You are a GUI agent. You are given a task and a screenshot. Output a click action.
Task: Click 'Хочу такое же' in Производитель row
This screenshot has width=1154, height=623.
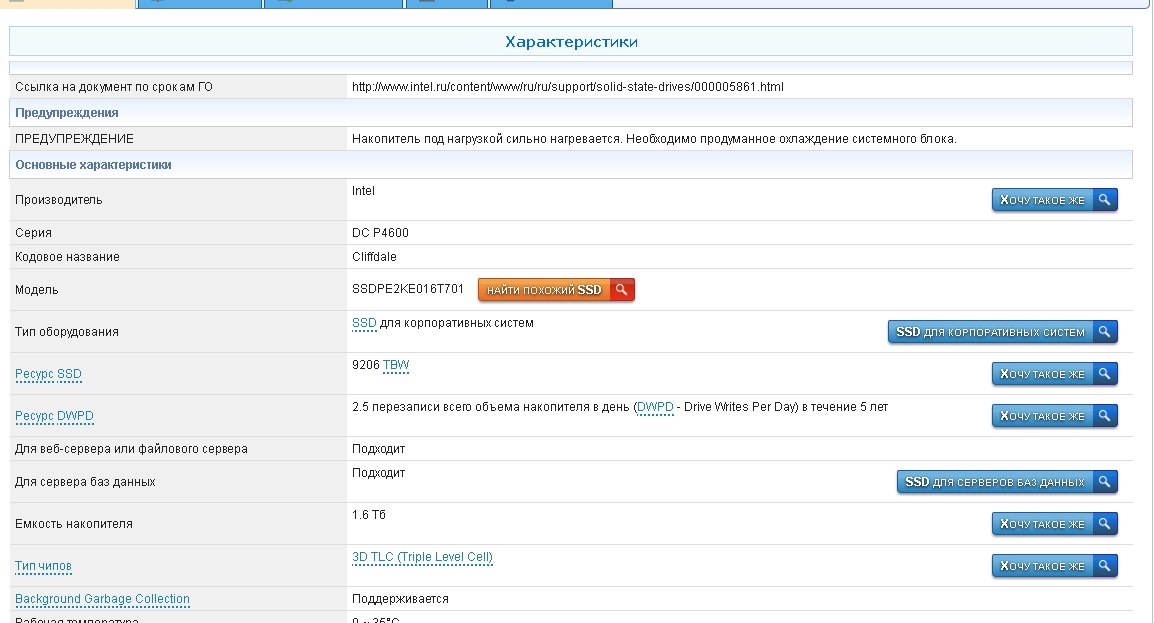1055,200
